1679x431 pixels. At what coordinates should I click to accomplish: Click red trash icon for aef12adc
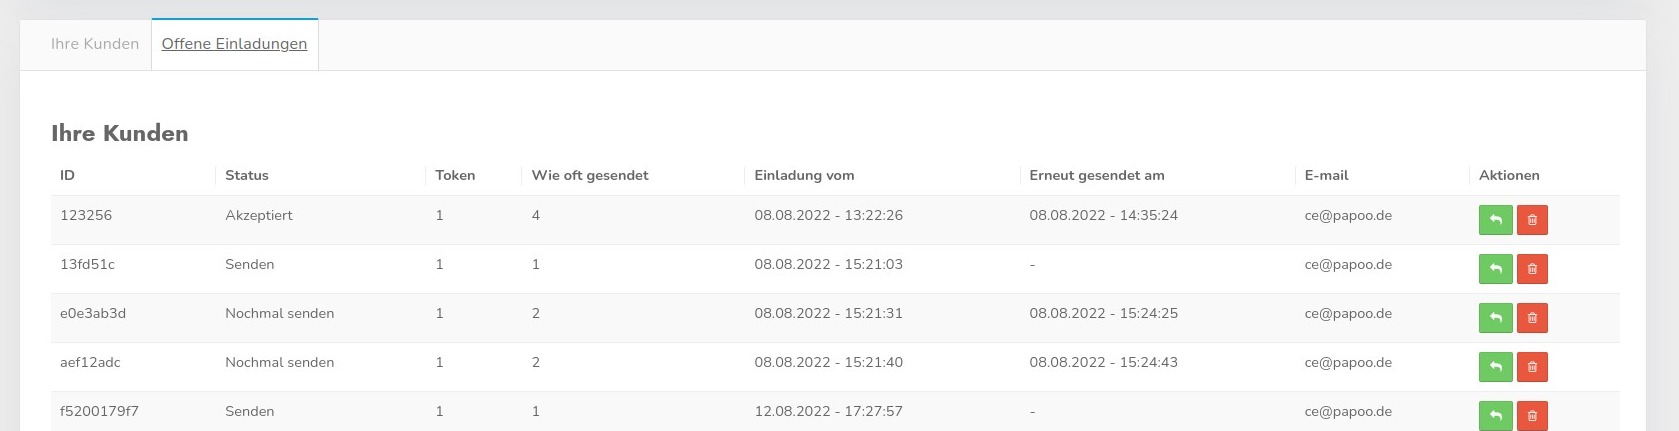1532,367
